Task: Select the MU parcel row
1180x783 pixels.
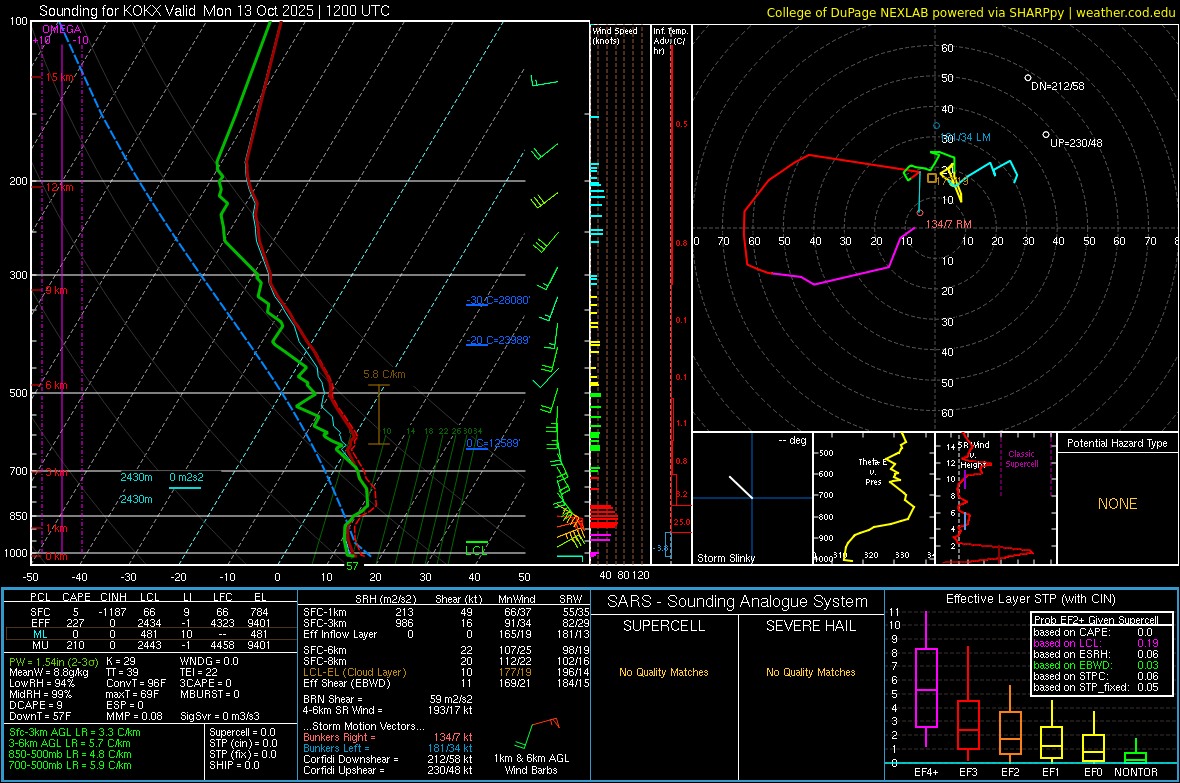Action: [x=149, y=645]
